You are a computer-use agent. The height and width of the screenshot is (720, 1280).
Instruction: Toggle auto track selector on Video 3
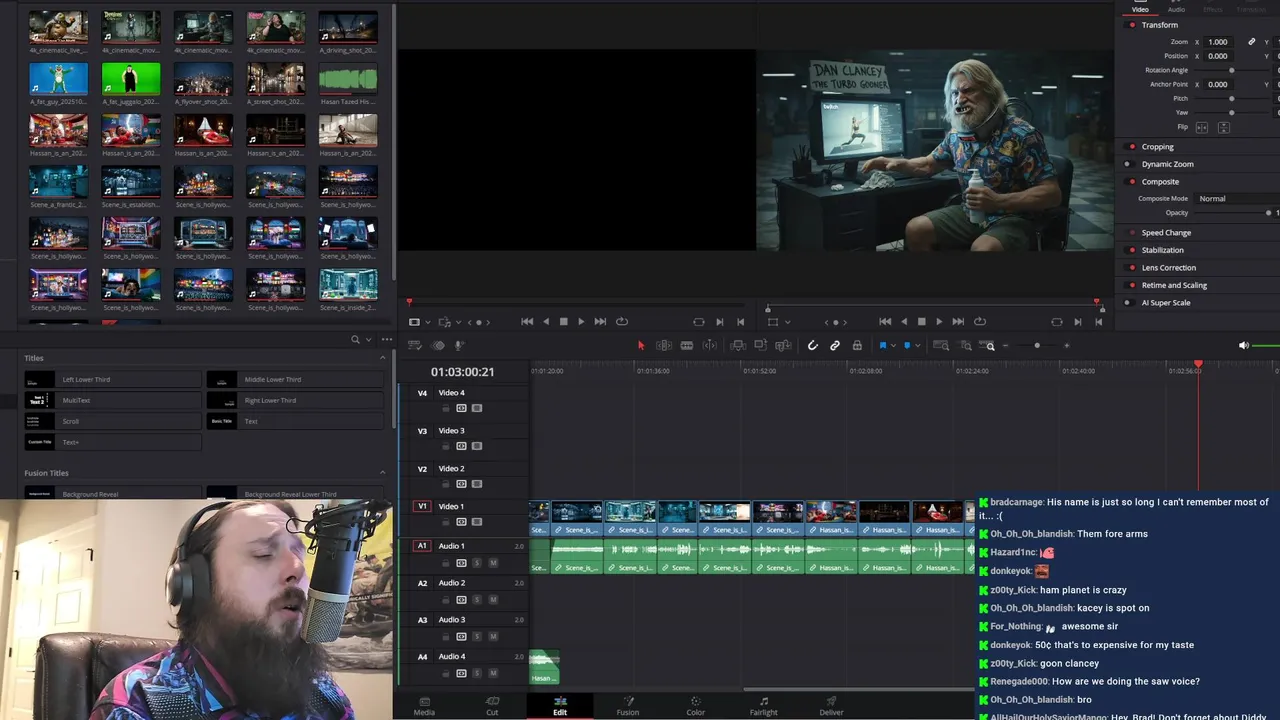pos(461,446)
